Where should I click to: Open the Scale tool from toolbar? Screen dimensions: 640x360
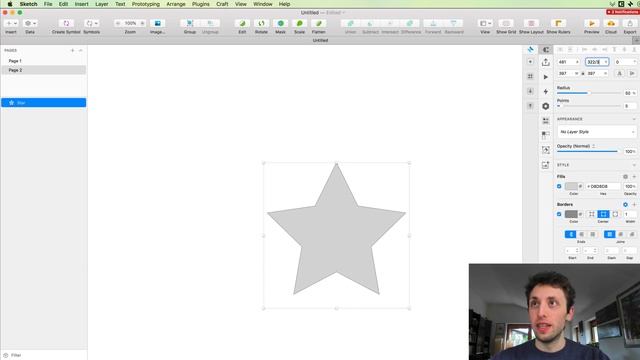point(299,24)
